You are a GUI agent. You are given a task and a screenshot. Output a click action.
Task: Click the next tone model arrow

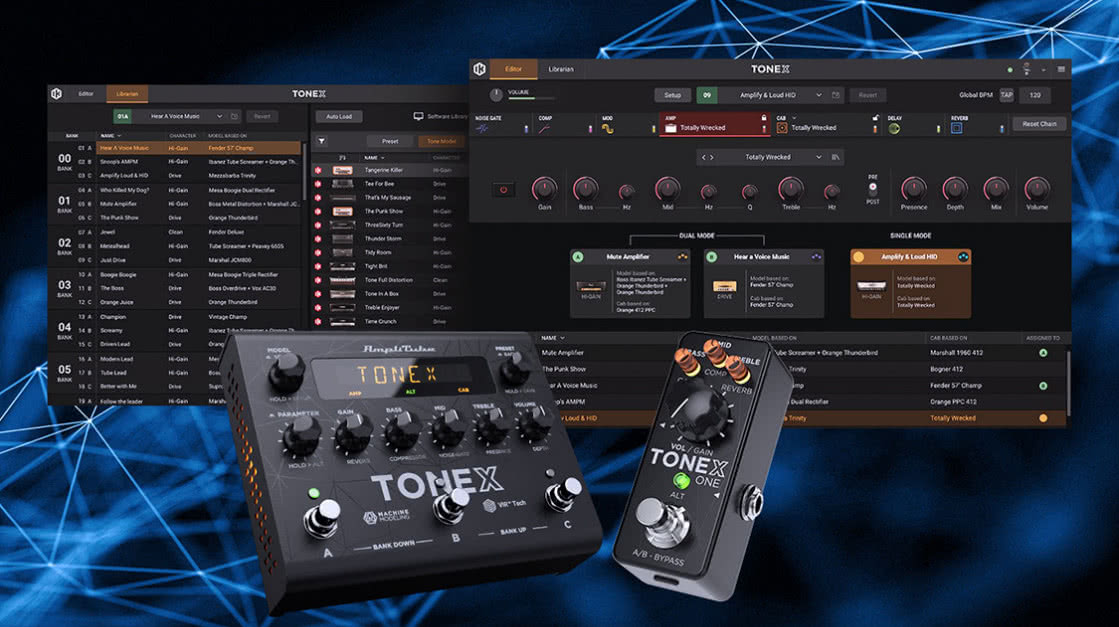712,157
